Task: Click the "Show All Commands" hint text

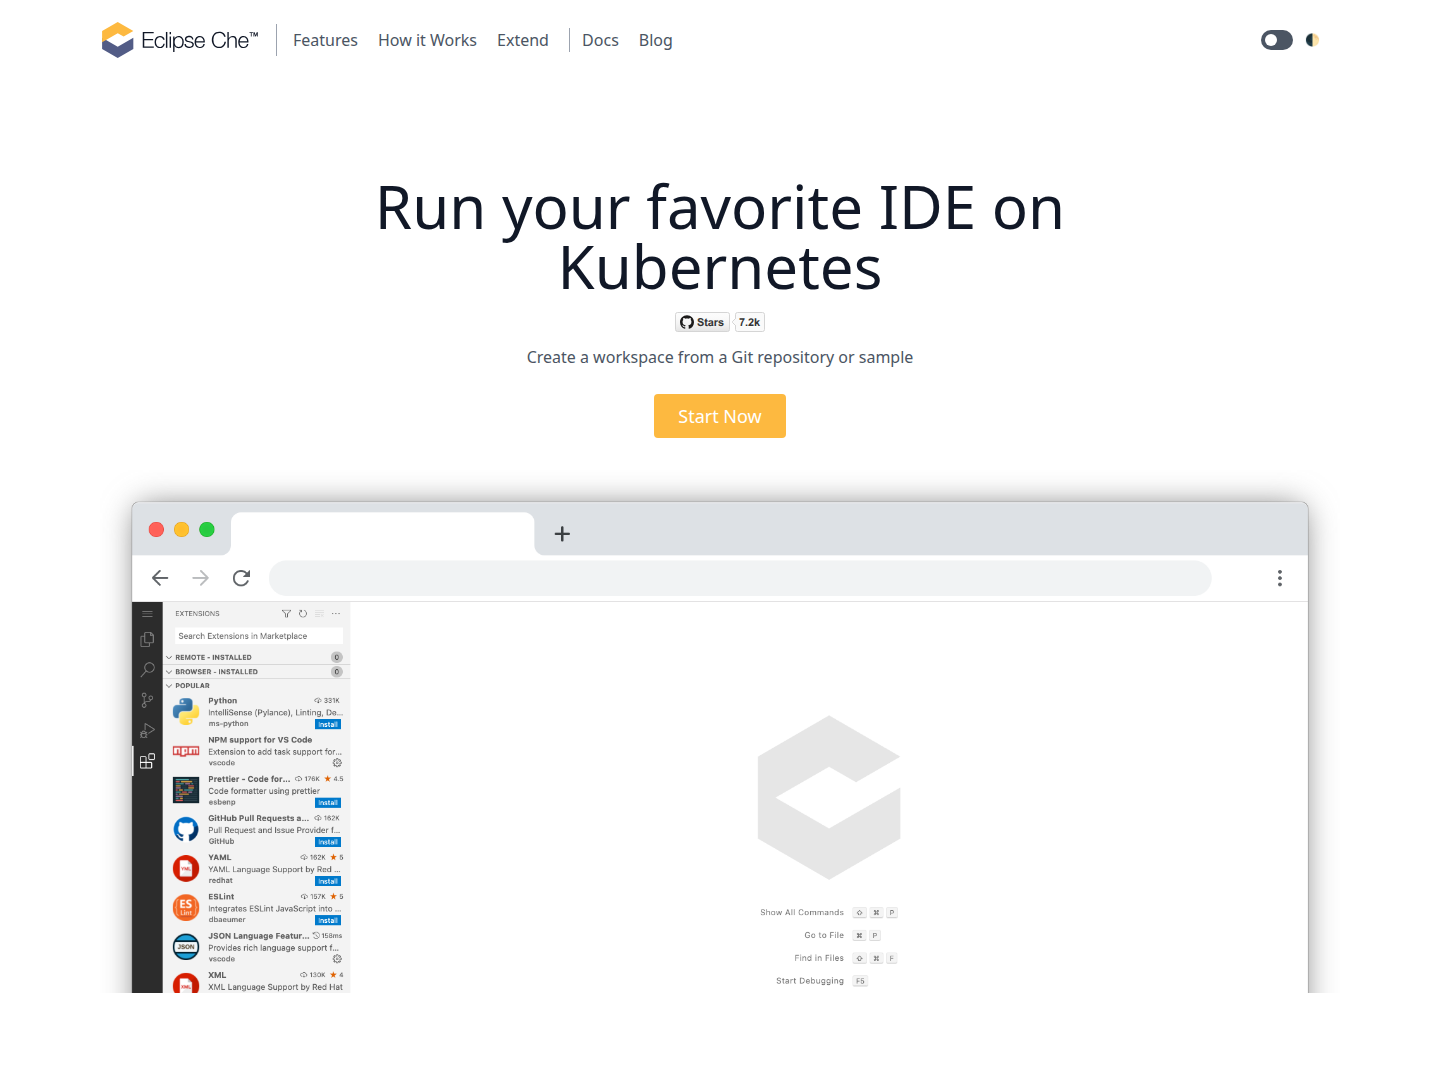Action: (x=802, y=913)
